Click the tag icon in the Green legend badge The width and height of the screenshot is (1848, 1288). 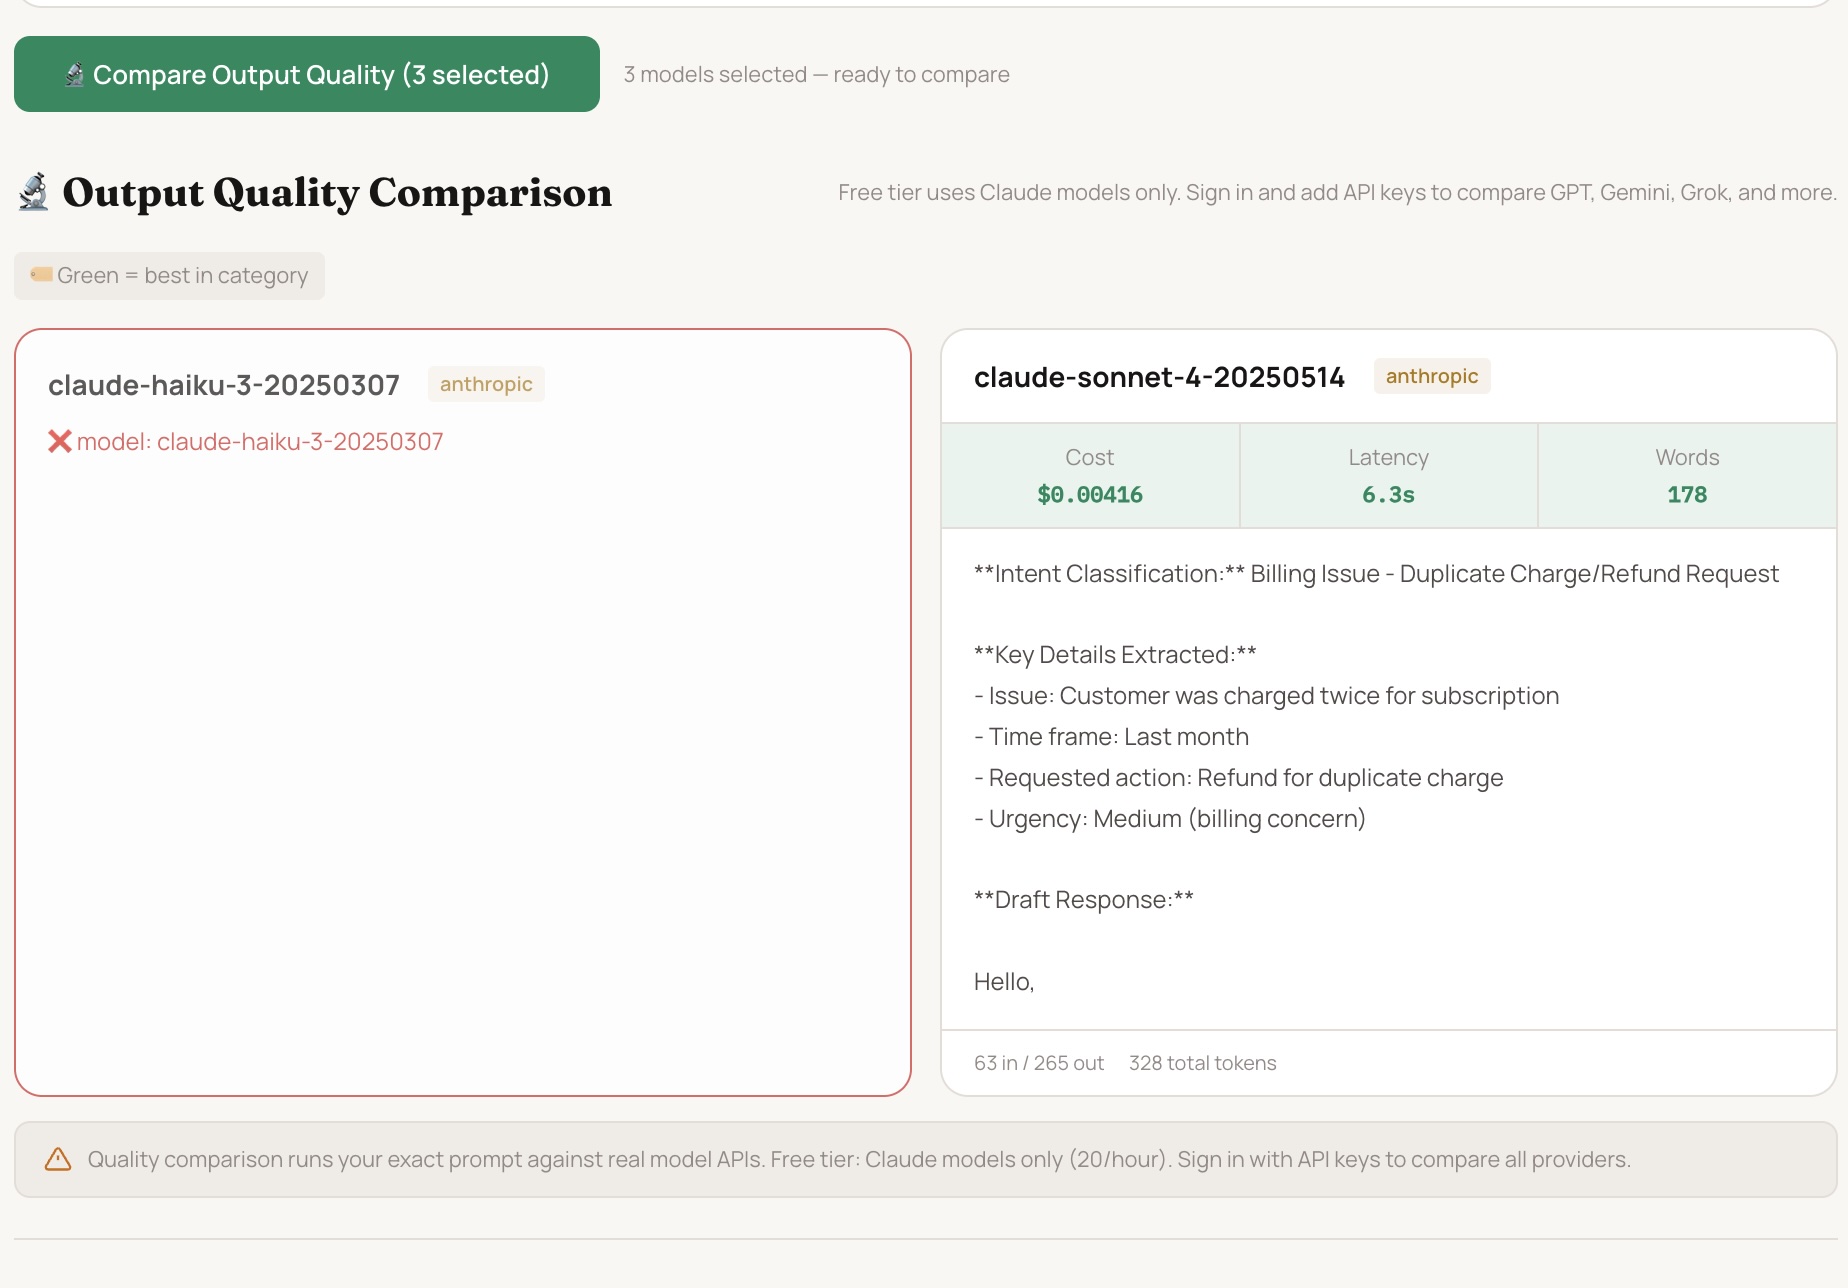pyautogui.click(x=40, y=274)
